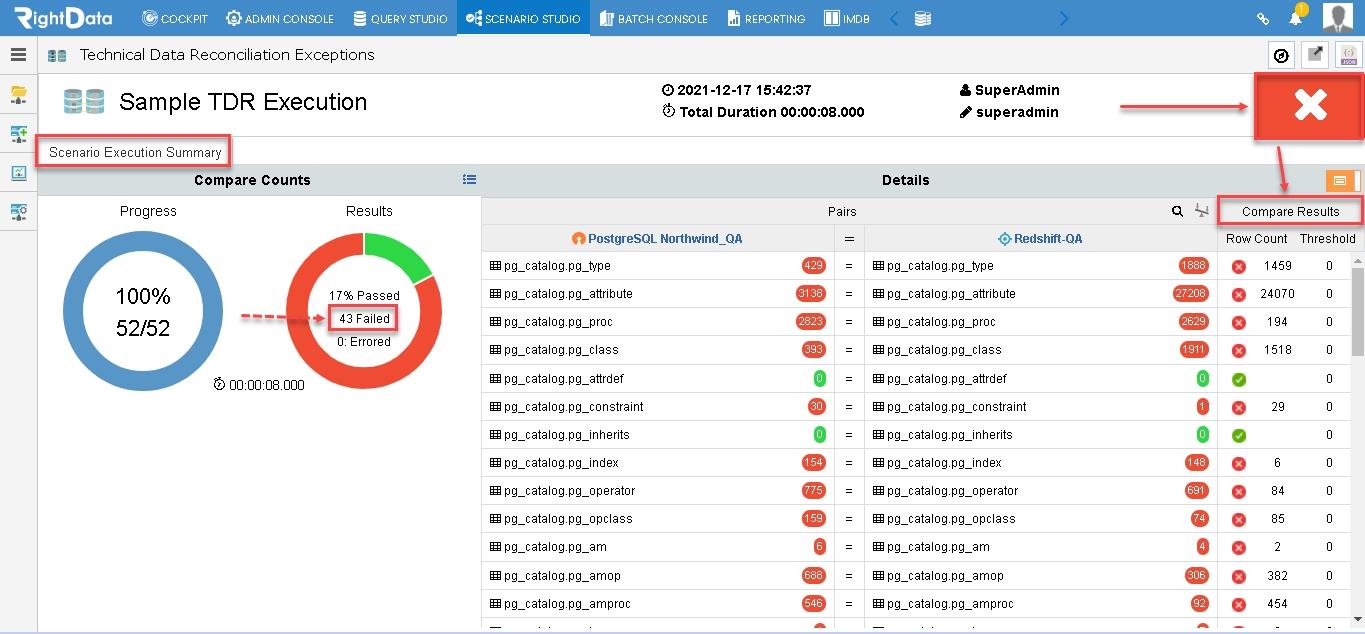Click the JSON export icon below the avatar
The image size is (1365, 634).
[1346, 55]
